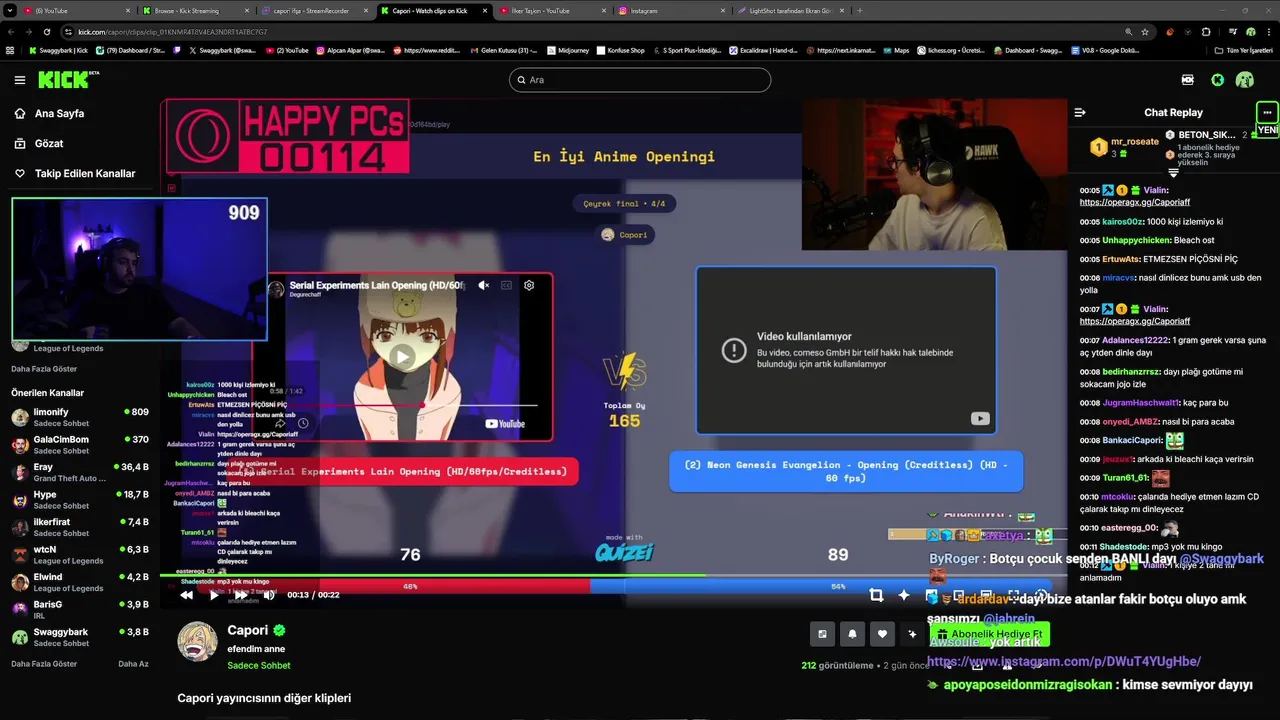Click the YouTube logo on Lain video
The width and height of the screenshot is (1280, 720).
(505, 424)
